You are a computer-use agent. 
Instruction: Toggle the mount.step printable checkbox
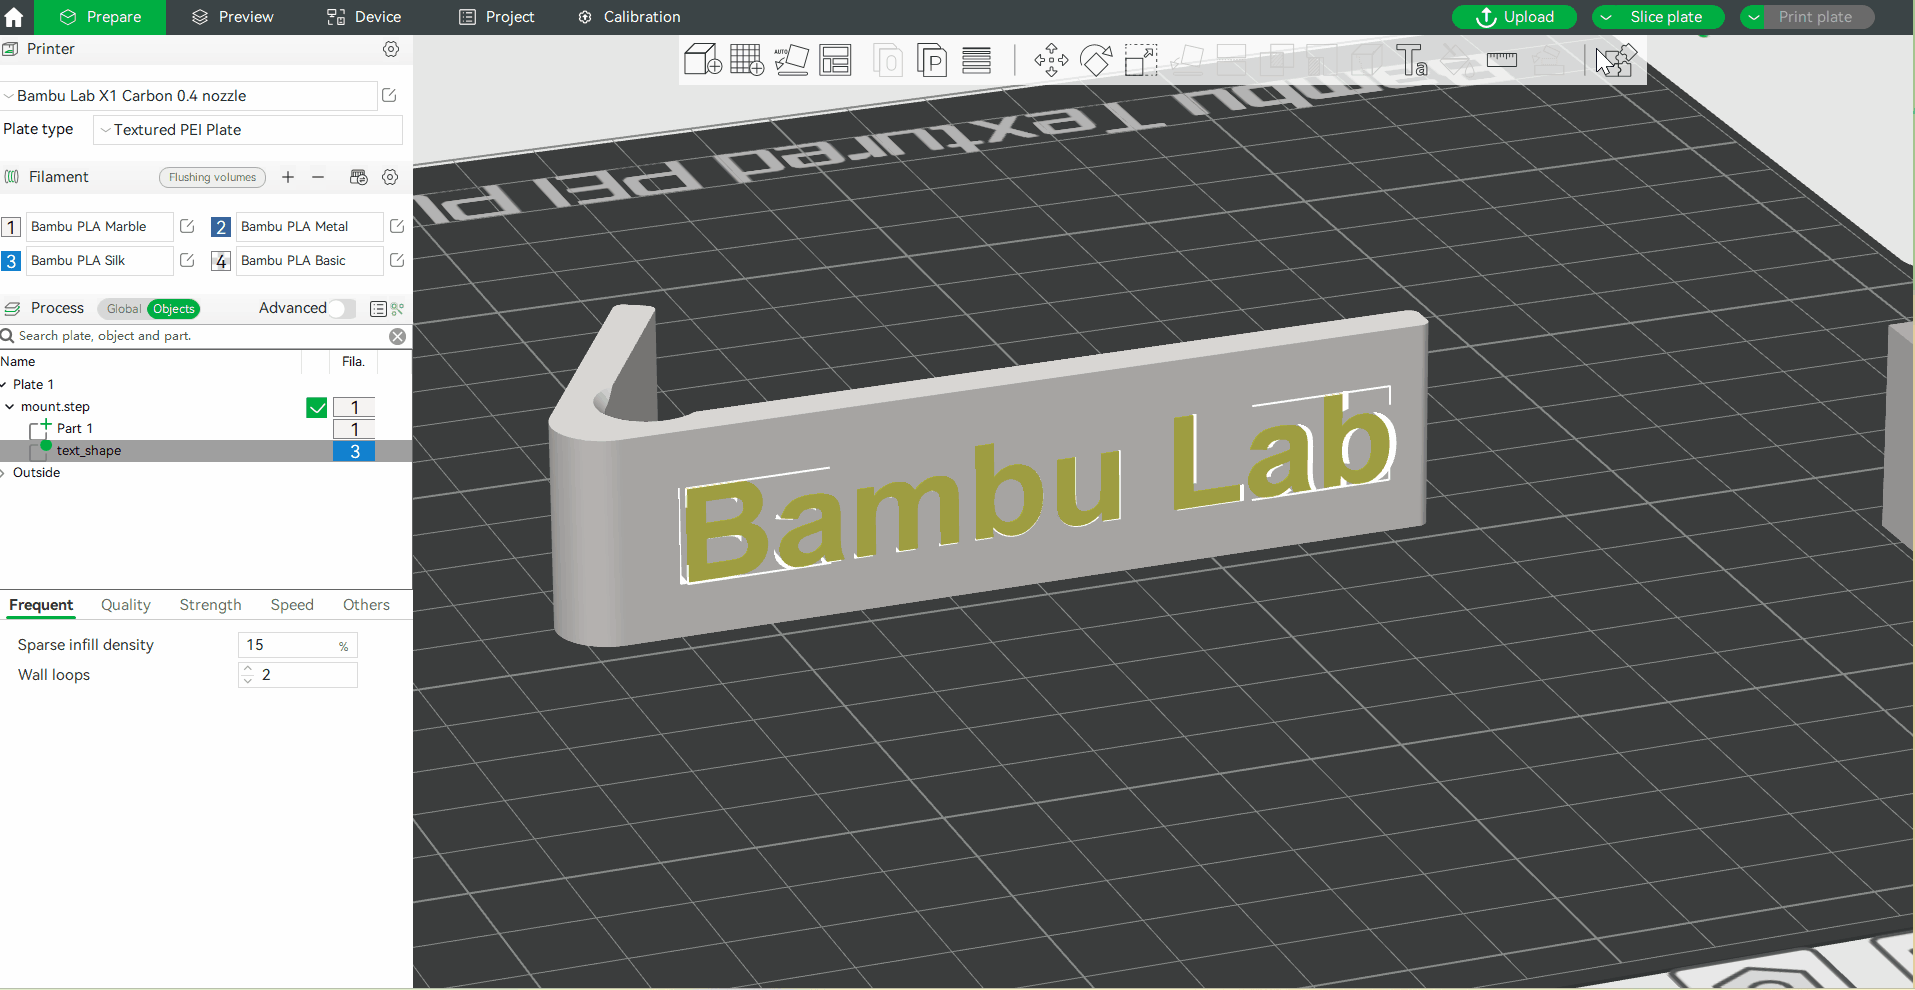(x=317, y=407)
